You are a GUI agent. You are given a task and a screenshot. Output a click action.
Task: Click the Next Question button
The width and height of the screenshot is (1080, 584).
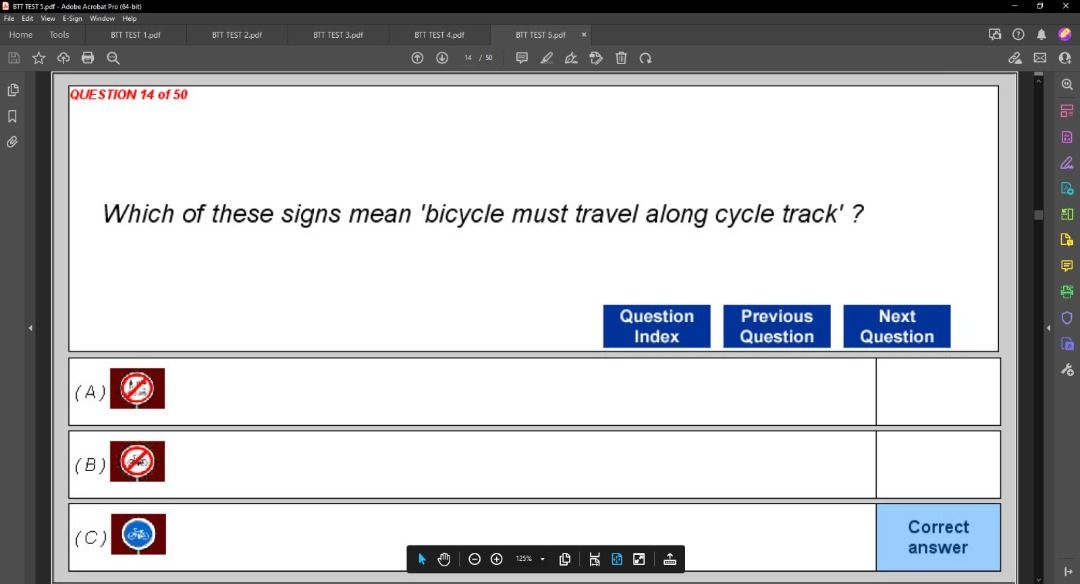(896, 326)
